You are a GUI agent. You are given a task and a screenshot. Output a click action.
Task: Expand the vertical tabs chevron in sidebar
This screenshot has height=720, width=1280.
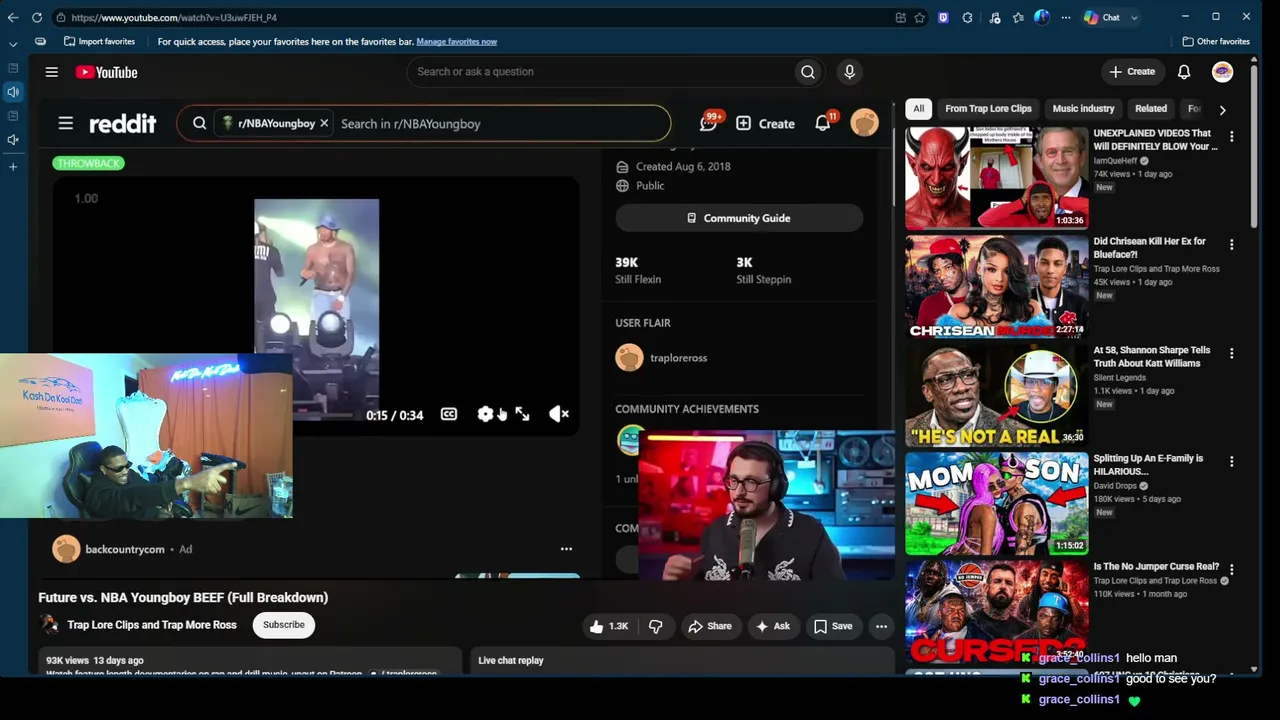tap(13, 44)
